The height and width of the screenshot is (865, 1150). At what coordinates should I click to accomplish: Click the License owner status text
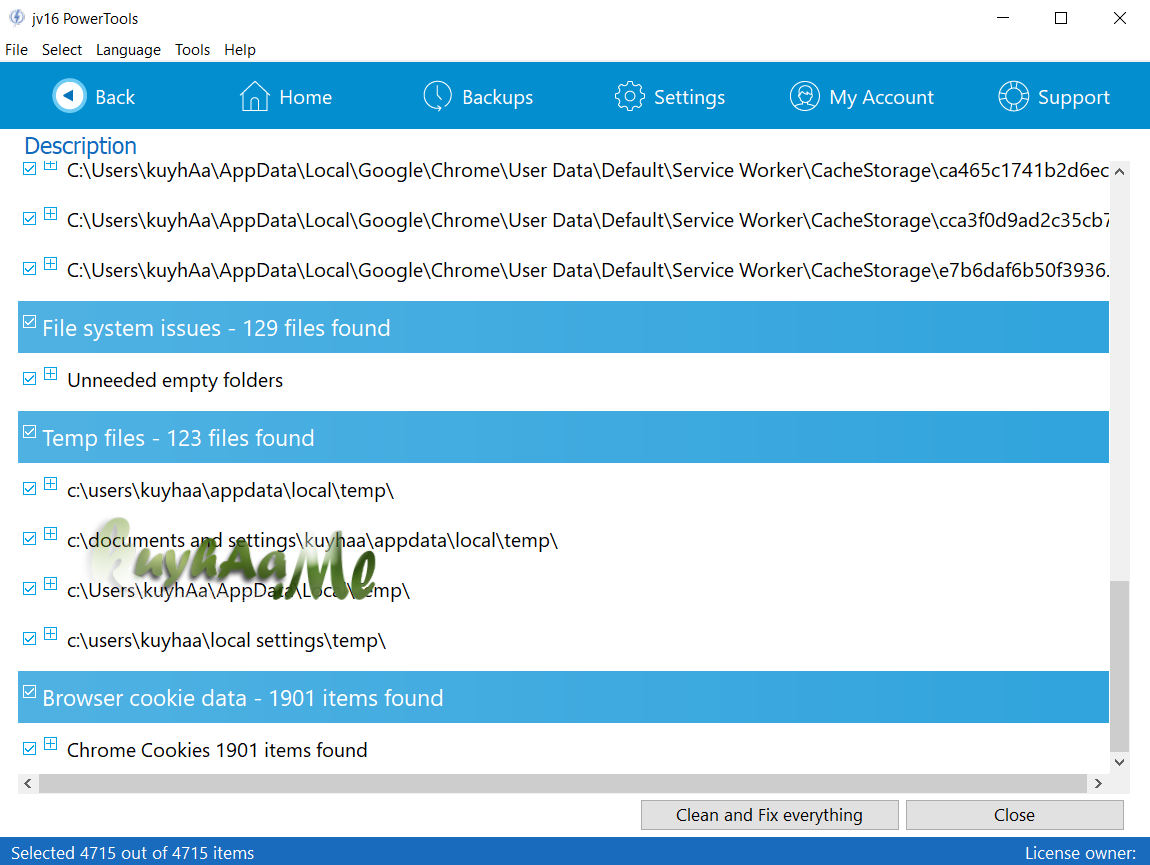[x=1080, y=853]
